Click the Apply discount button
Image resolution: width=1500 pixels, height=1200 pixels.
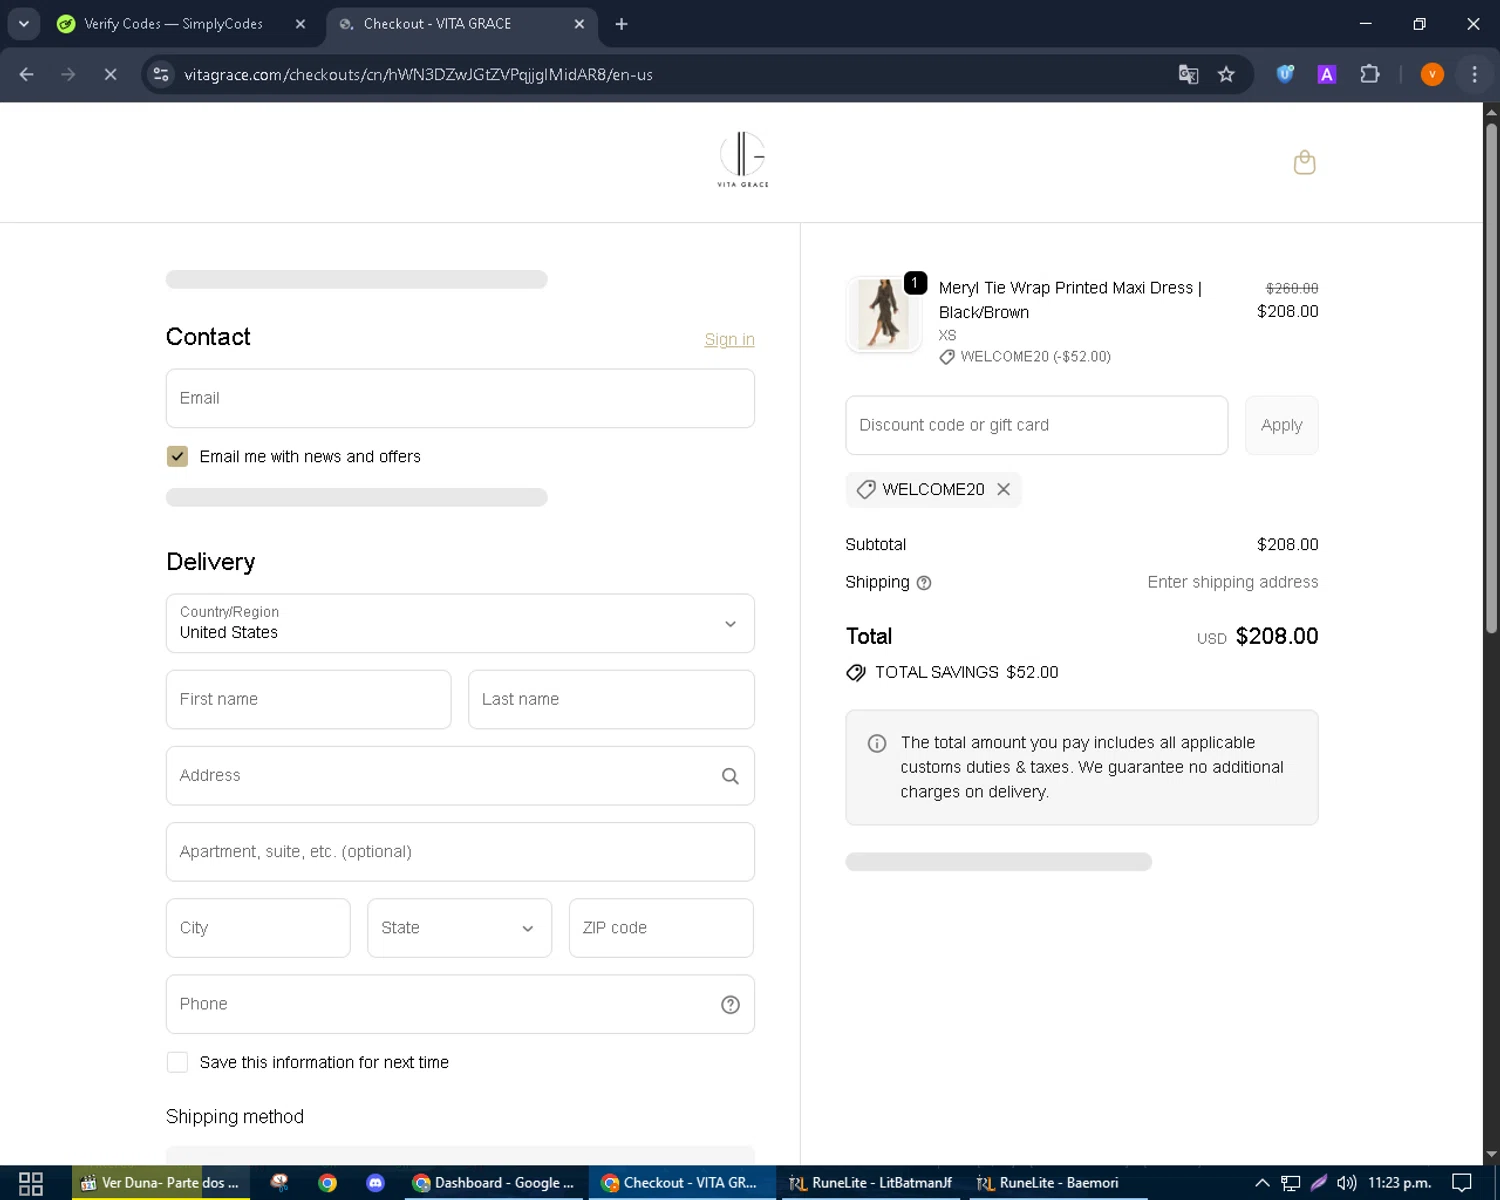[1281, 425]
